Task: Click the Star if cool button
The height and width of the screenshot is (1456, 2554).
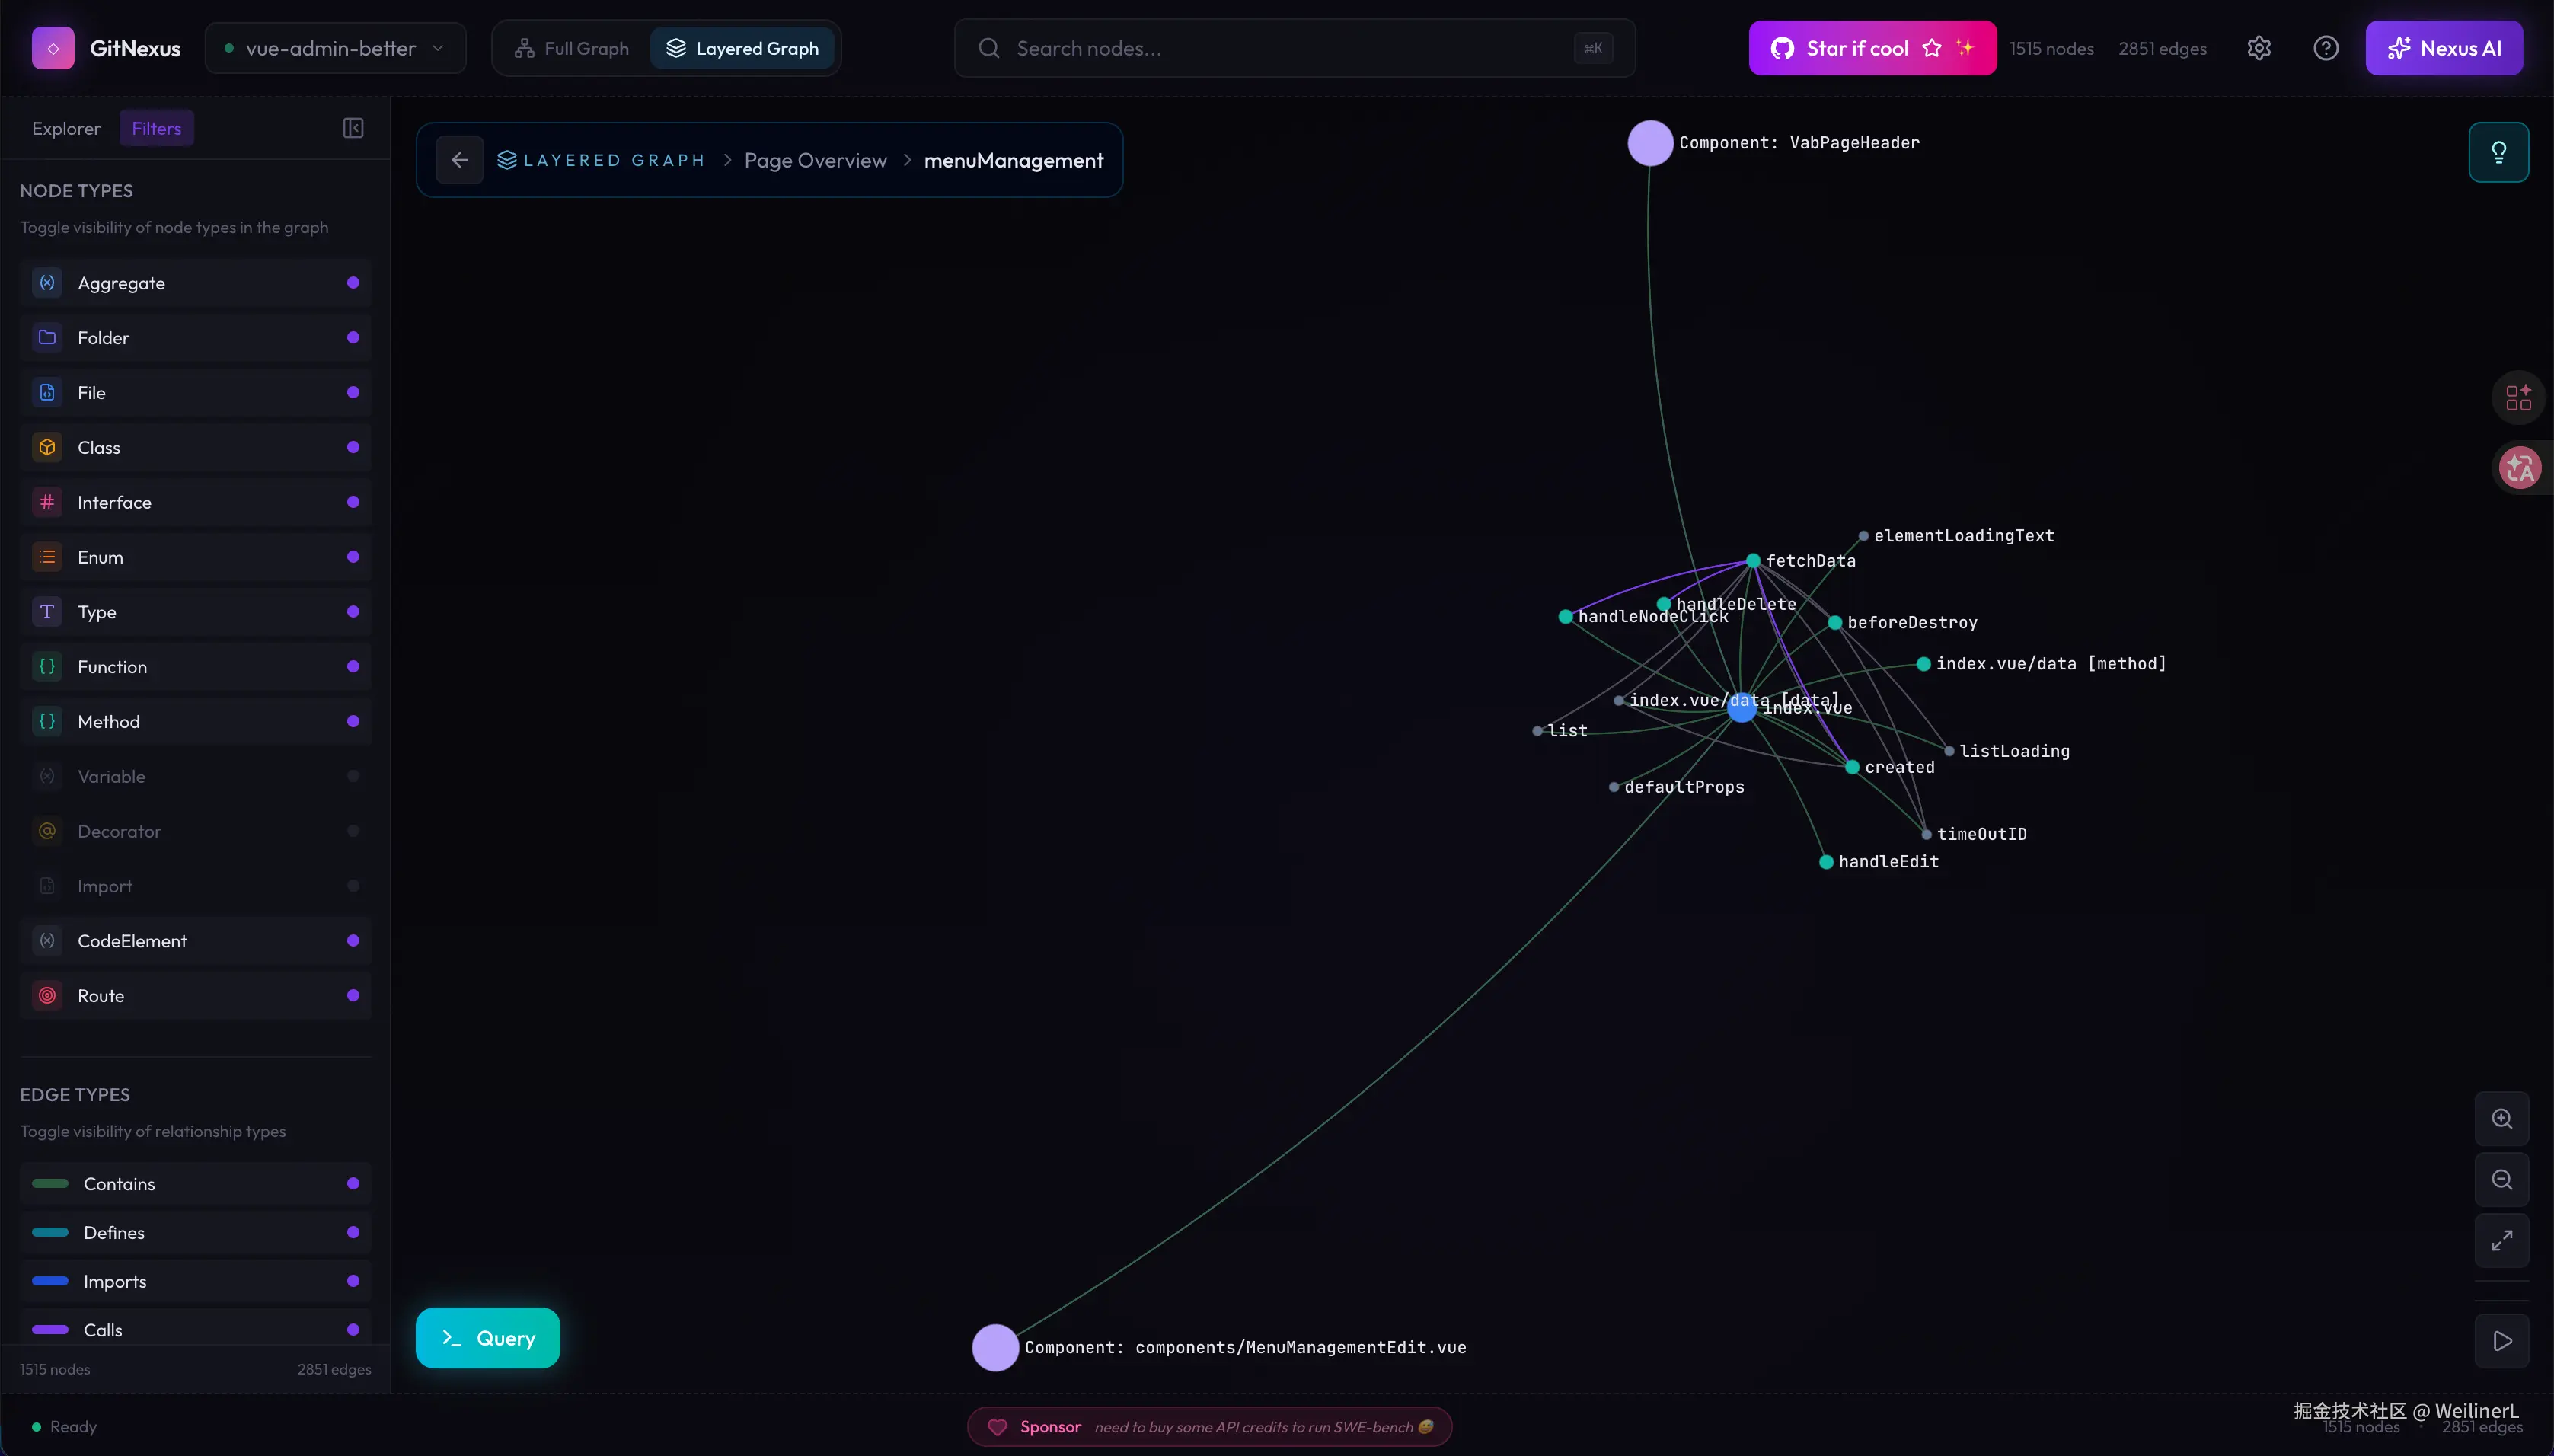Action: [1872, 48]
